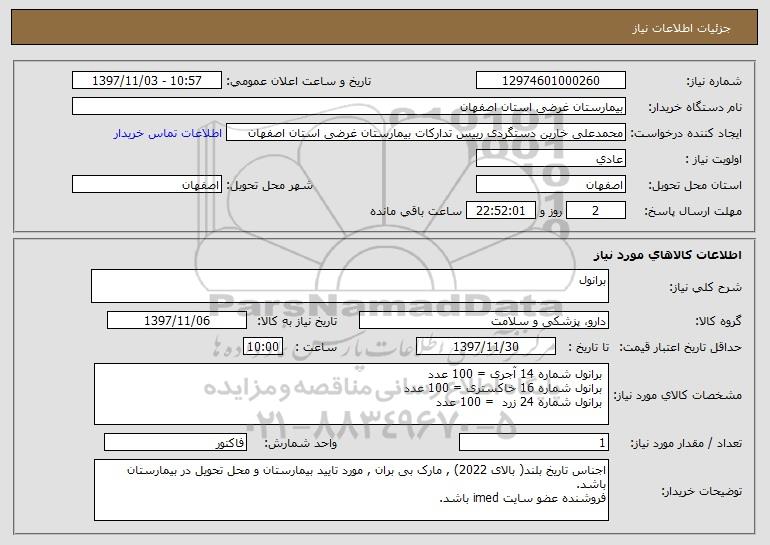Select the priority field عادی
Screen dimensions: 770x545
pos(550,159)
